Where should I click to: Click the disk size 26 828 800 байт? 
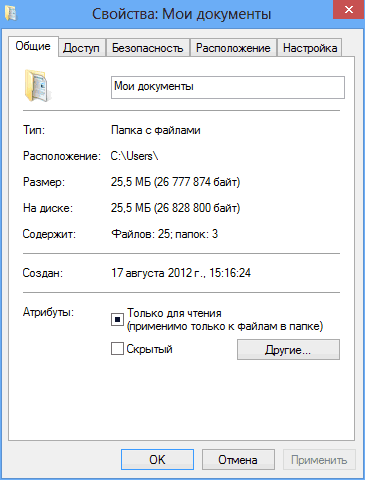197,208
